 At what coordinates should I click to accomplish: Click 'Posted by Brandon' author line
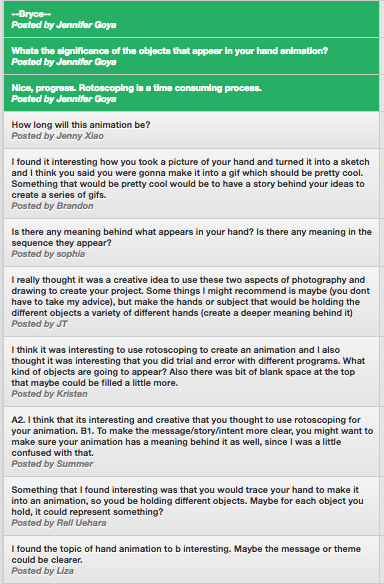click(52, 206)
